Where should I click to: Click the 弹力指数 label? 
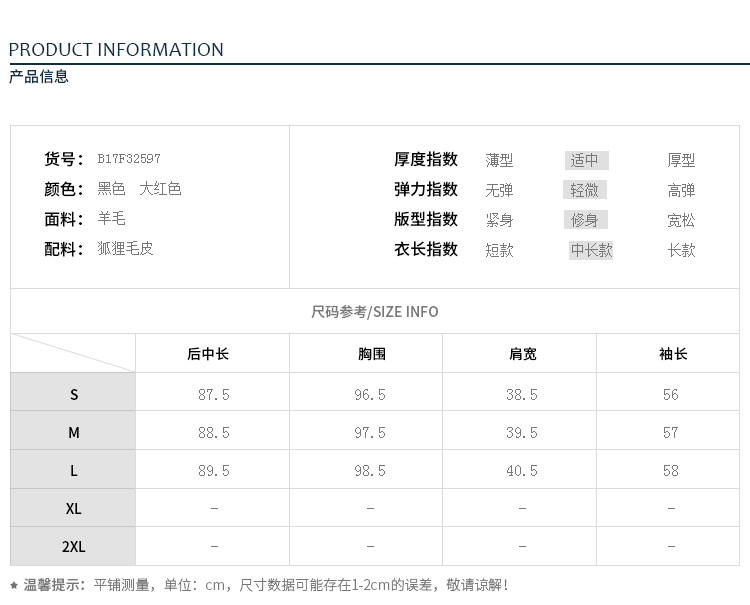click(x=426, y=189)
